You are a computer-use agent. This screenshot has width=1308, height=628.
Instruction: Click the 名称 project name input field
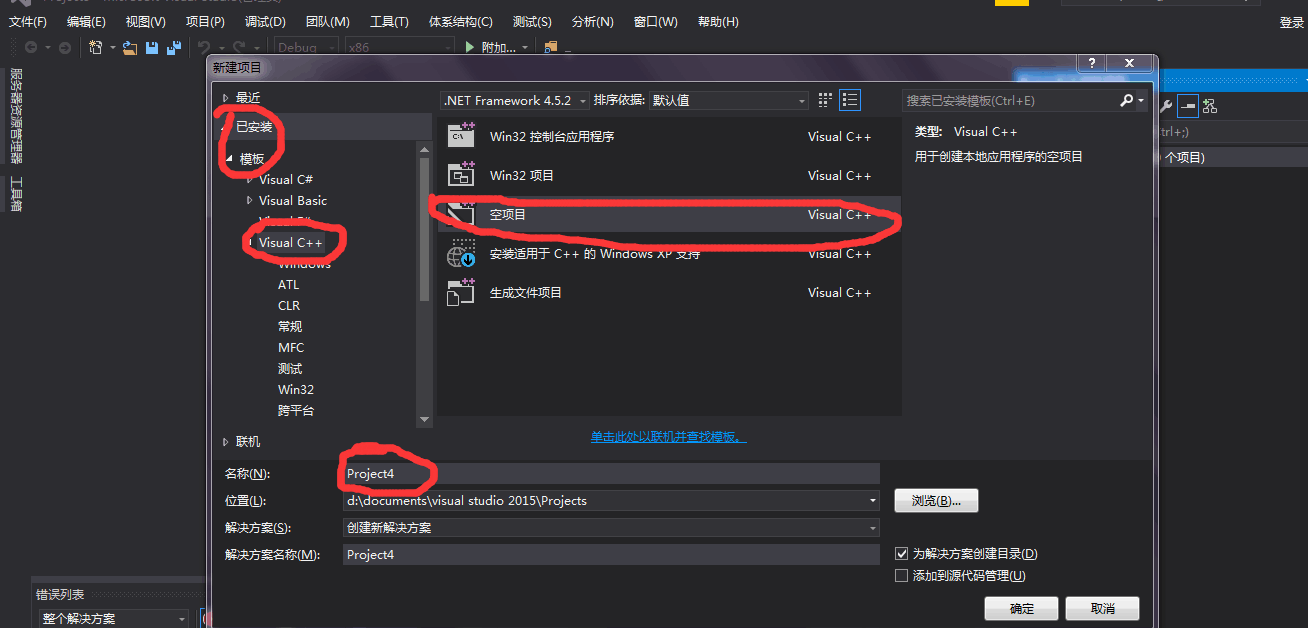[611, 473]
